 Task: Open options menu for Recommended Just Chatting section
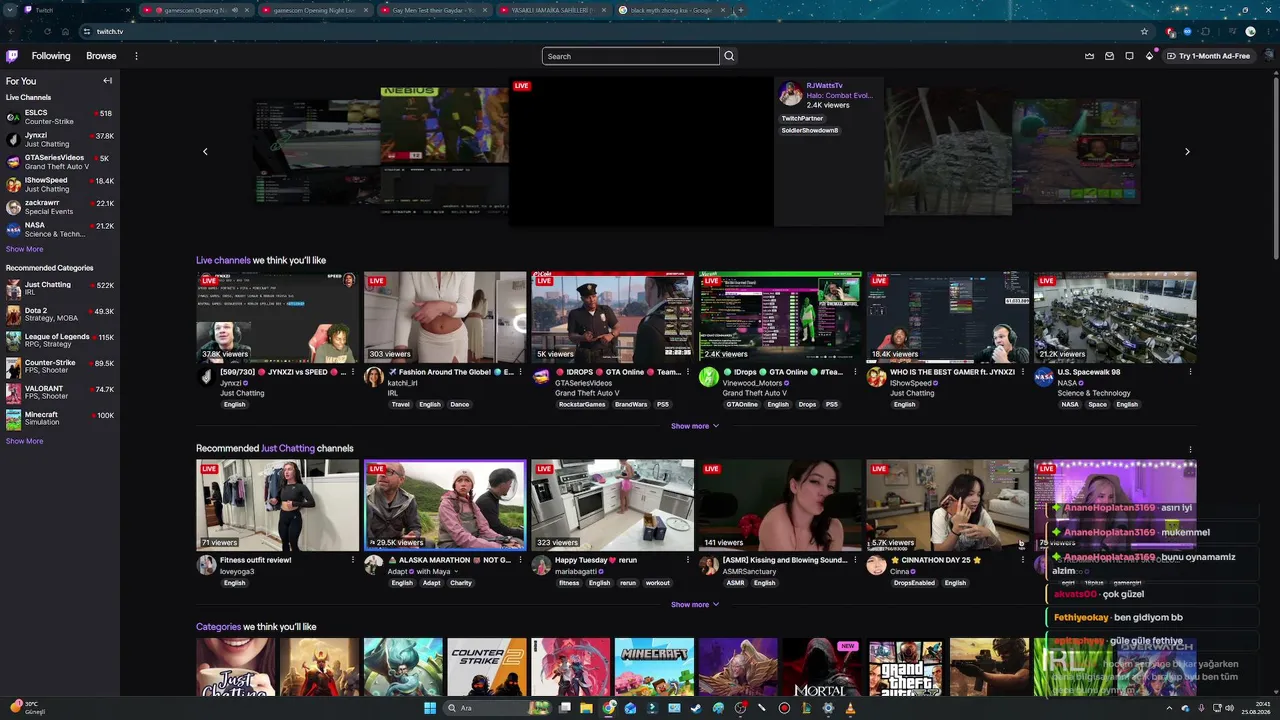click(1190, 449)
